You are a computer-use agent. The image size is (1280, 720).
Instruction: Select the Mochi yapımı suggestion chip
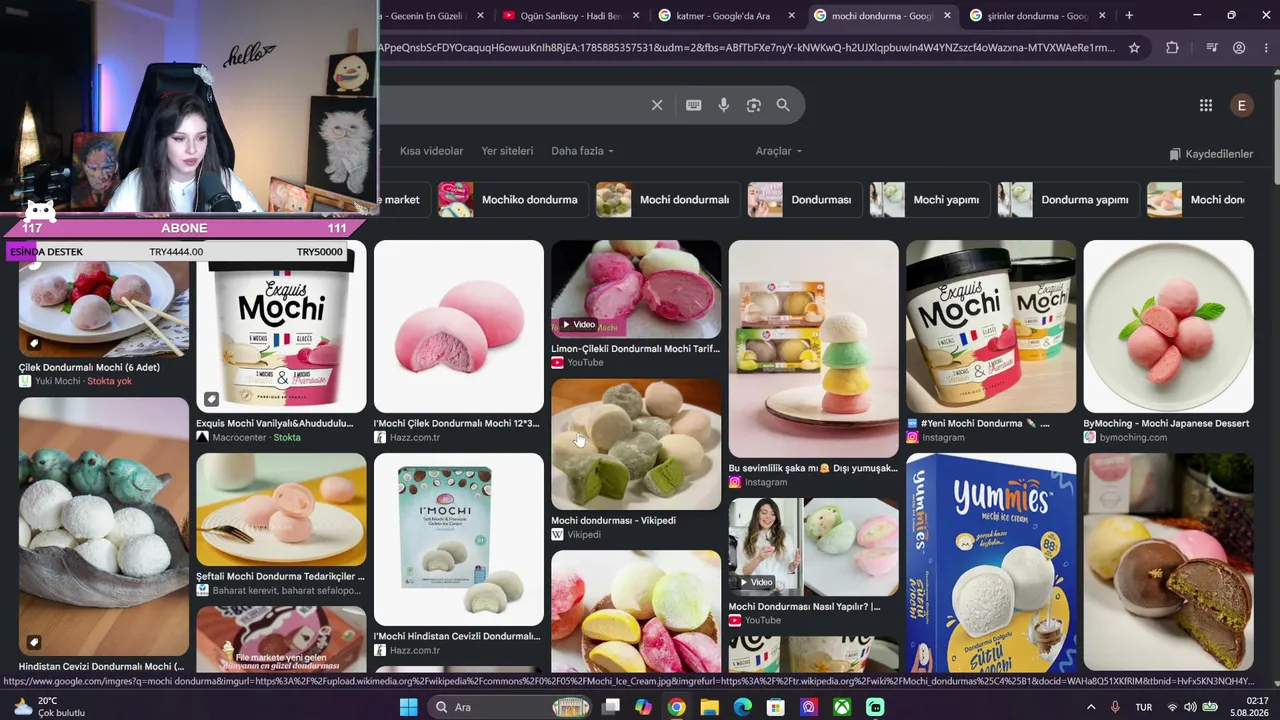tap(929, 199)
